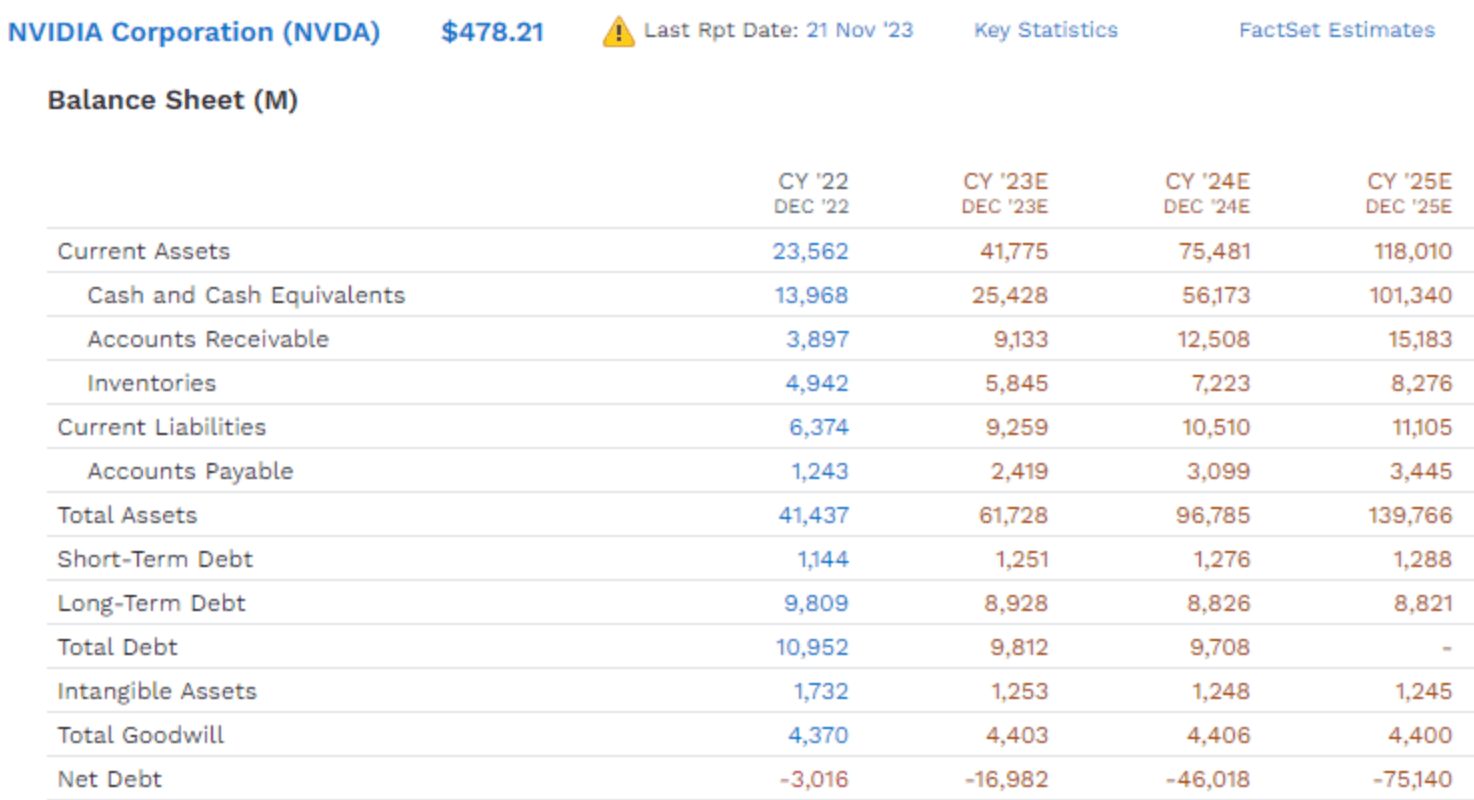Click Total Debt estimate 9,708

(x=1219, y=647)
